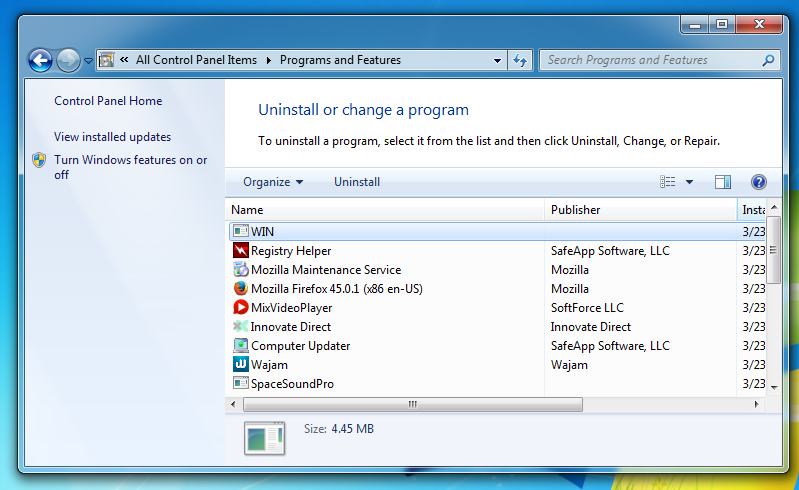The image size is (799, 490).
Task: Click the Uninstall toolbar button
Action: (x=357, y=182)
